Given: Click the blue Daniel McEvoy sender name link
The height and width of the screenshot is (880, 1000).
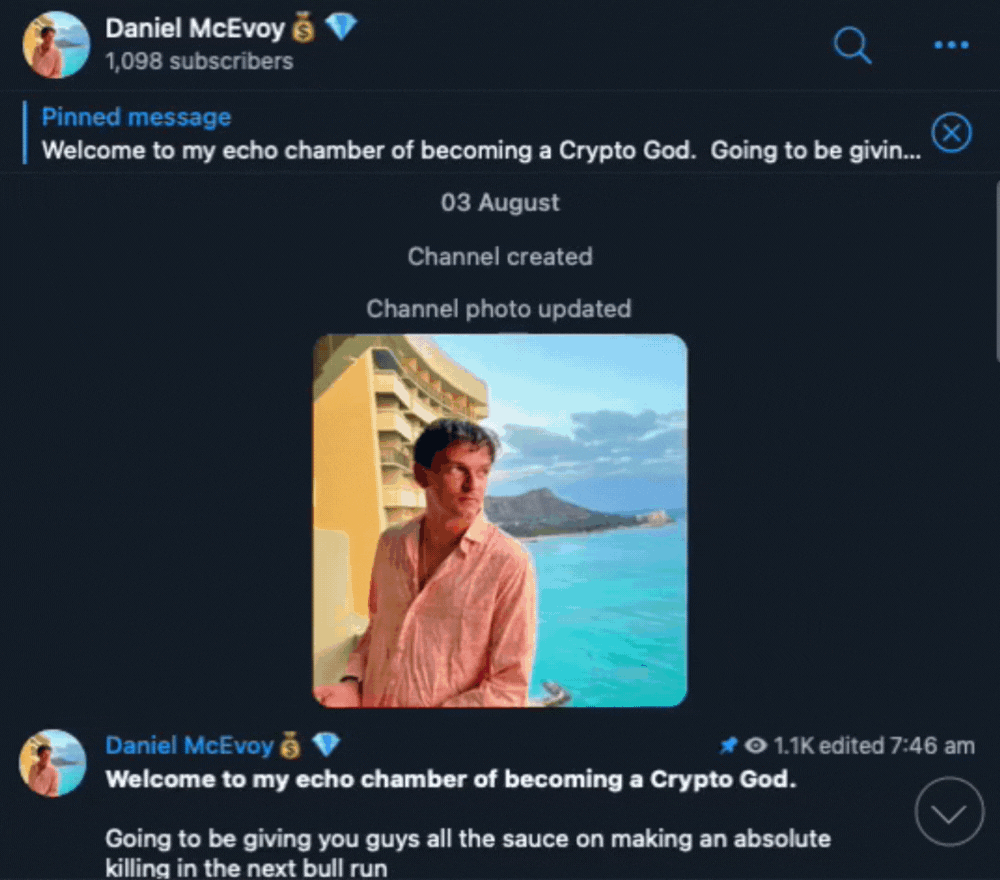Looking at the screenshot, I should [x=189, y=746].
